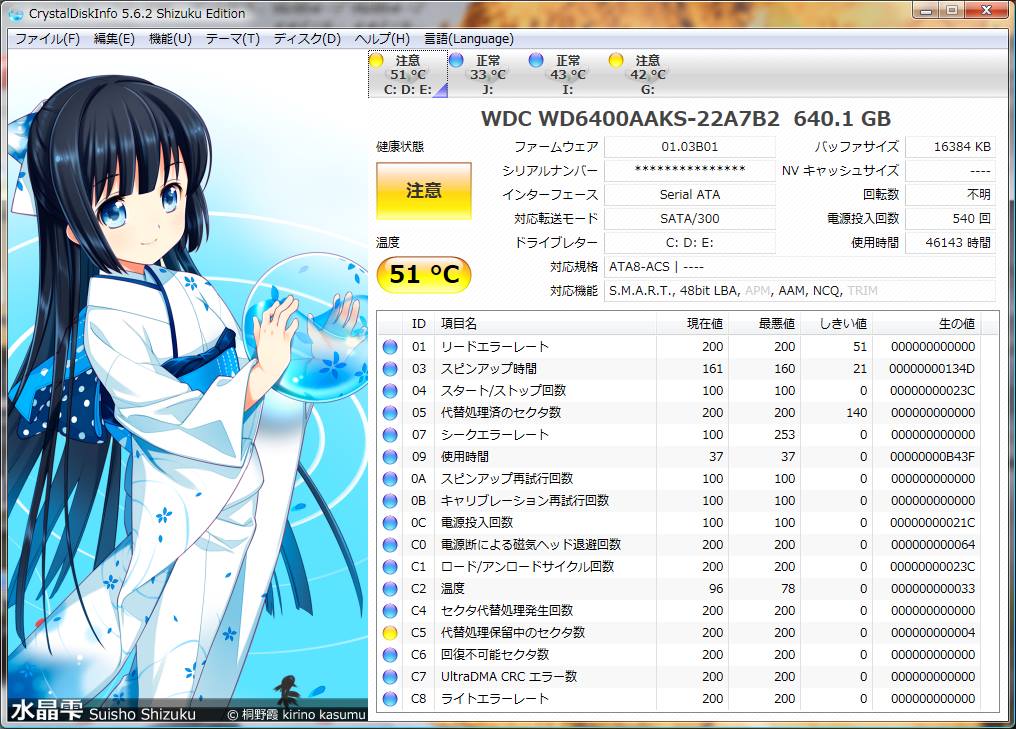
Task: Open the ファイル(F) menu
Action: click(x=47, y=39)
